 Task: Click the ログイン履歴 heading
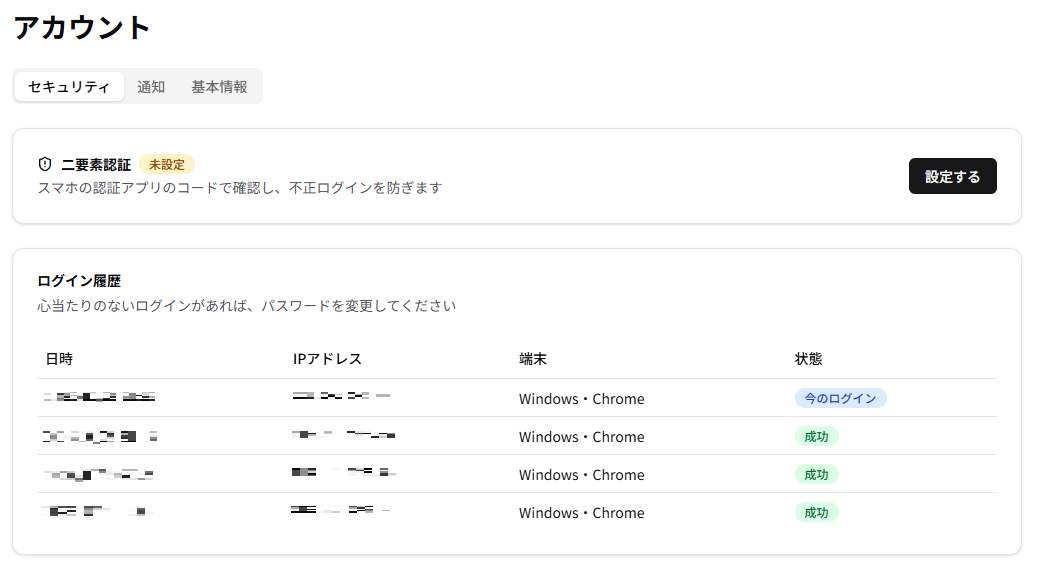79,281
